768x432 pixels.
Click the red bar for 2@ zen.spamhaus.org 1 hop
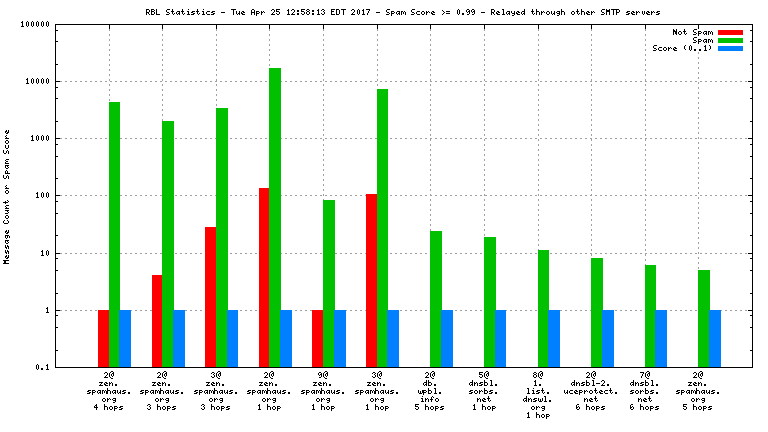tap(264, 277)
